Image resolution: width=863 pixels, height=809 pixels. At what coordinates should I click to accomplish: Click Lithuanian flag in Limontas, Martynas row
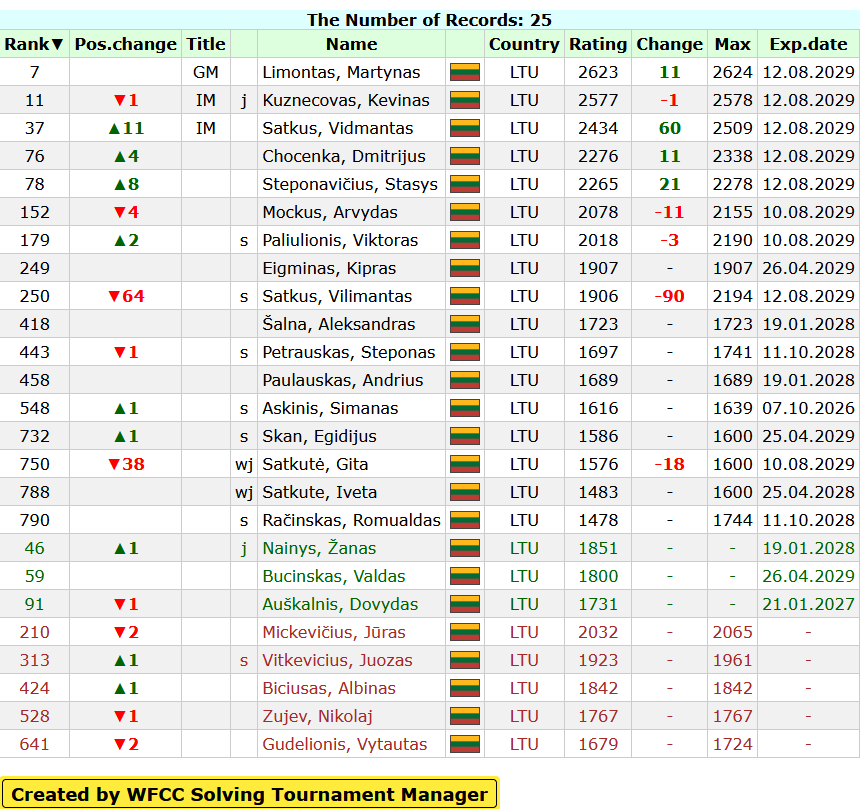point(465,72)
